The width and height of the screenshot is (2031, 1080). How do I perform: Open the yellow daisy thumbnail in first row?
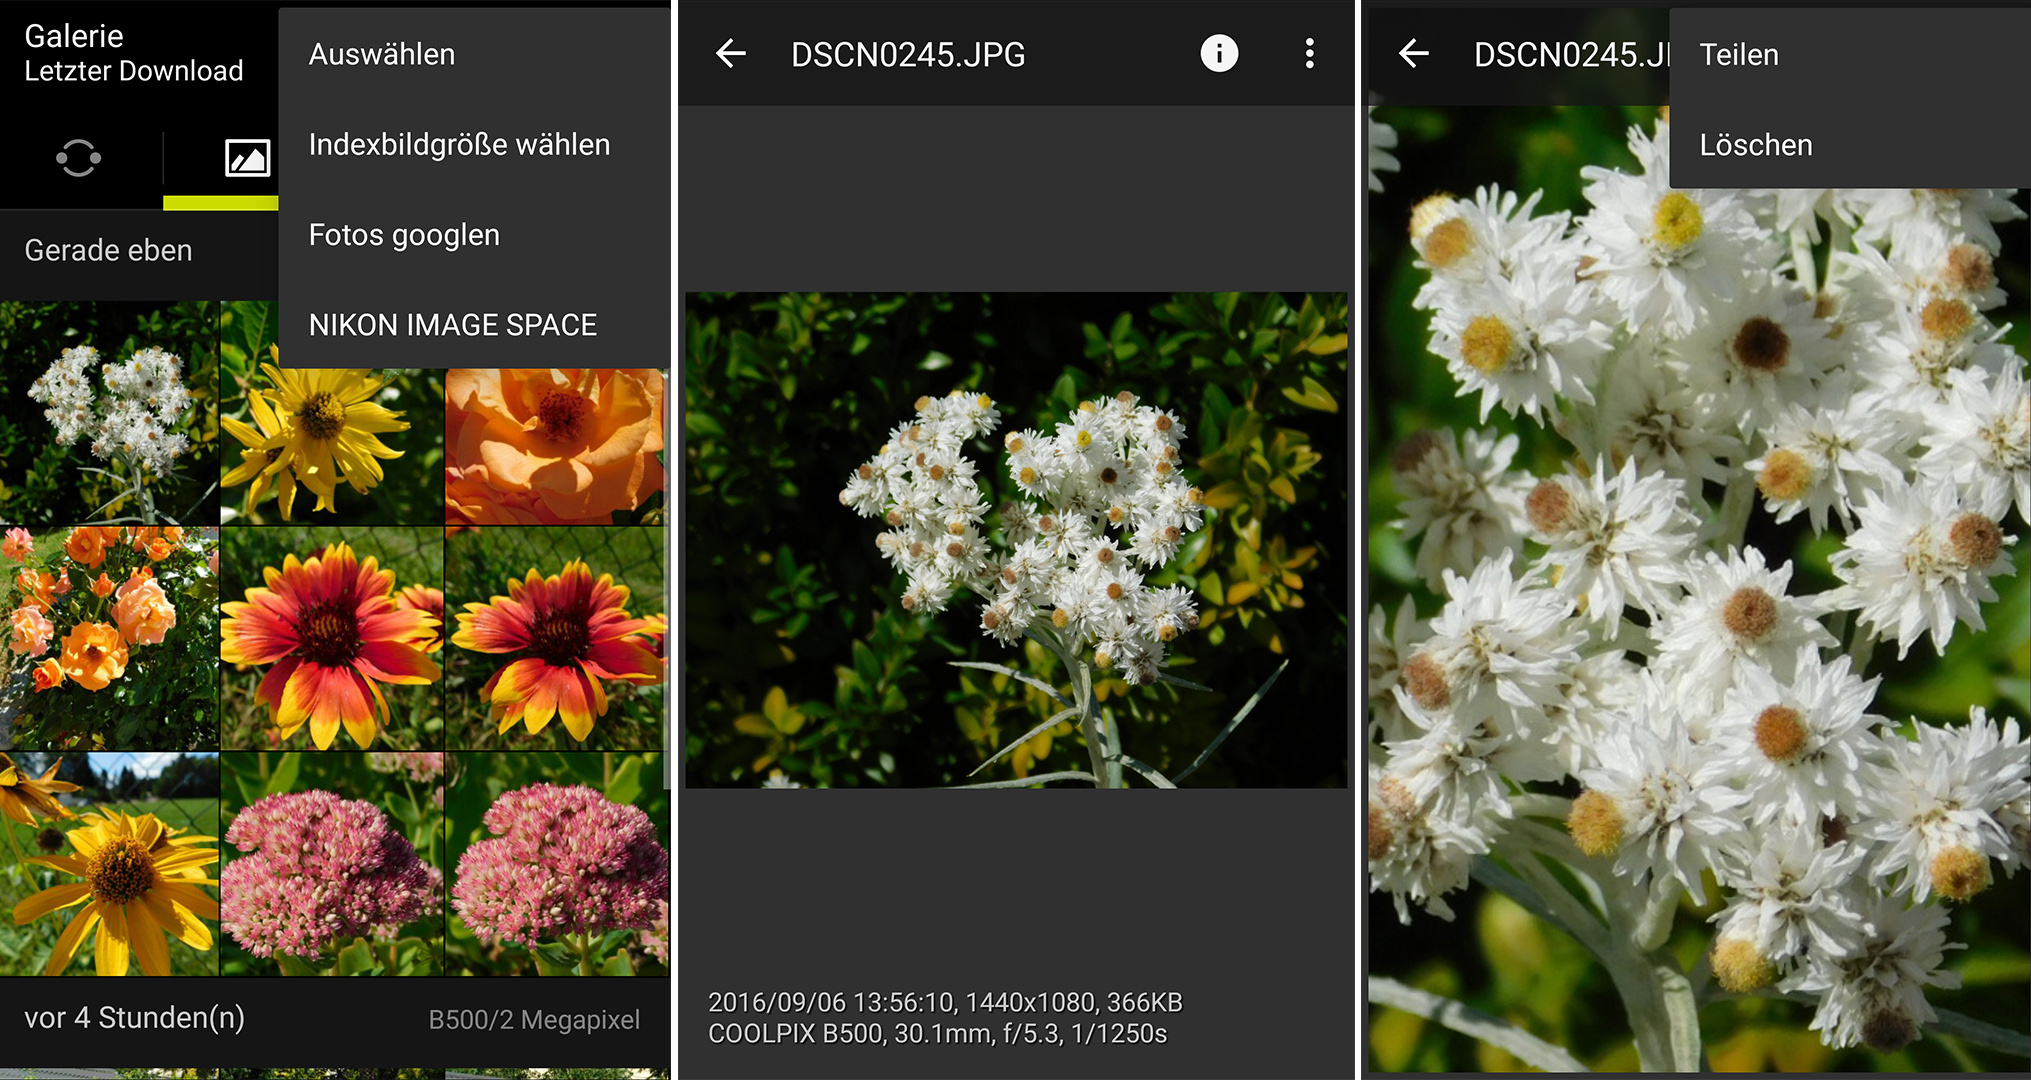(330, 447)
